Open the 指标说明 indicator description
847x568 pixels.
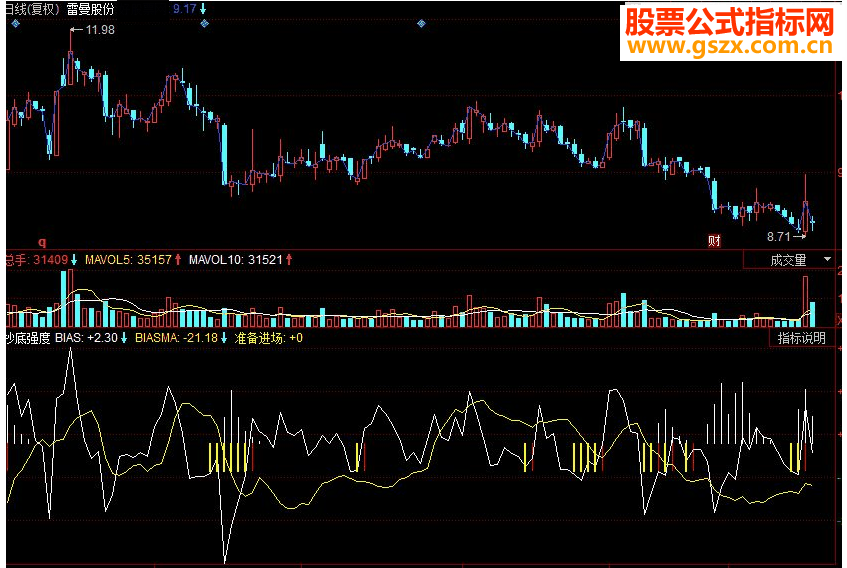[802, 338]
